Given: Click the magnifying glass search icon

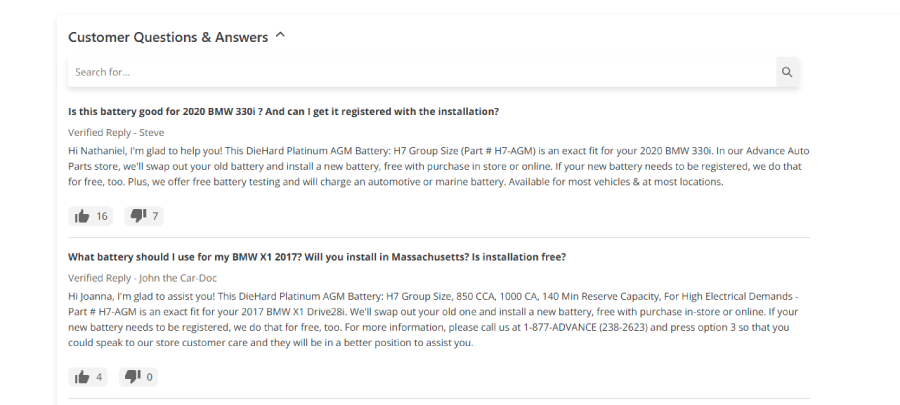Looking at the screenshot, I should (787, 72).
